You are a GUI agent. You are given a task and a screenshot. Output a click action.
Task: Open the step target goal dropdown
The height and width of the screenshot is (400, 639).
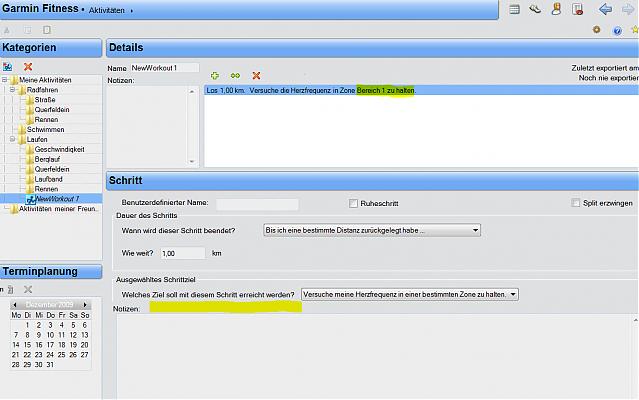point(410,294)
